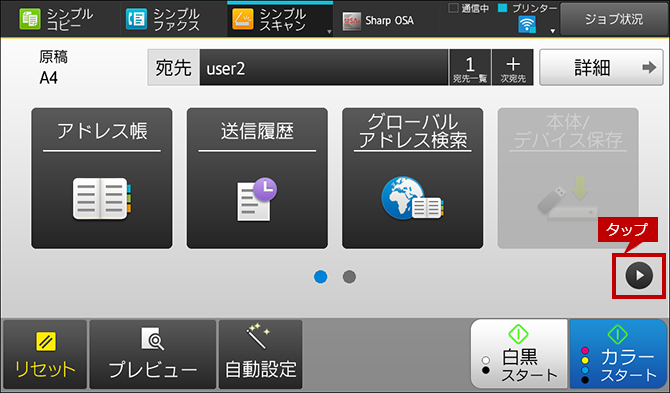
Task: Expand the dropdown arrow under プリンター
Action: [552, 31]
